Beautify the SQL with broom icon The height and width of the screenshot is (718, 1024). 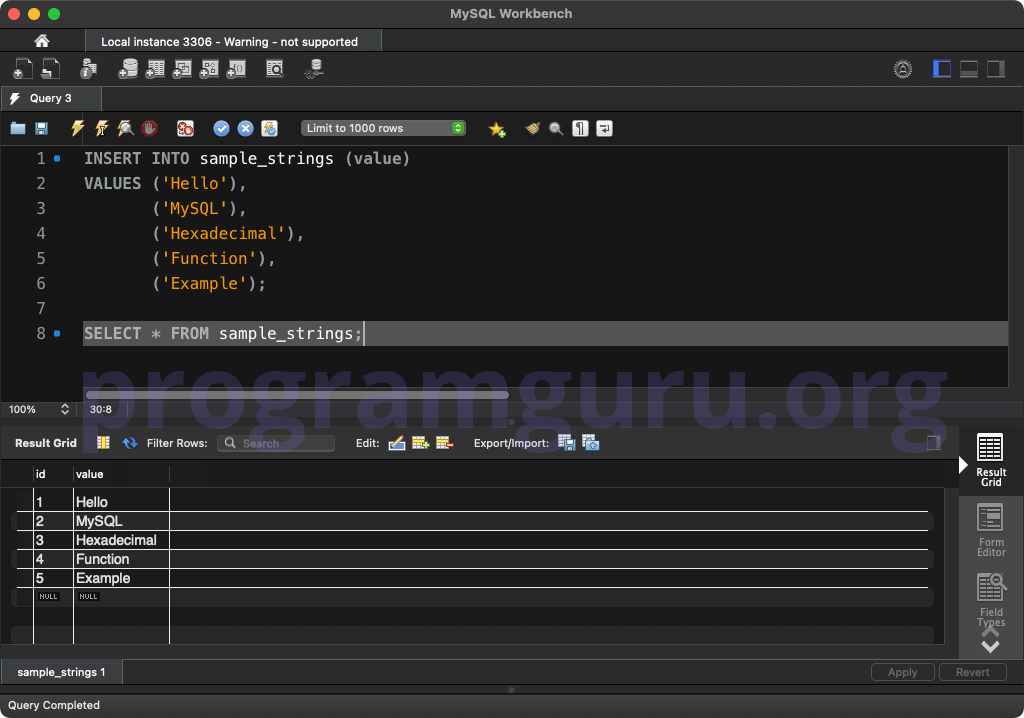[533, 128]
